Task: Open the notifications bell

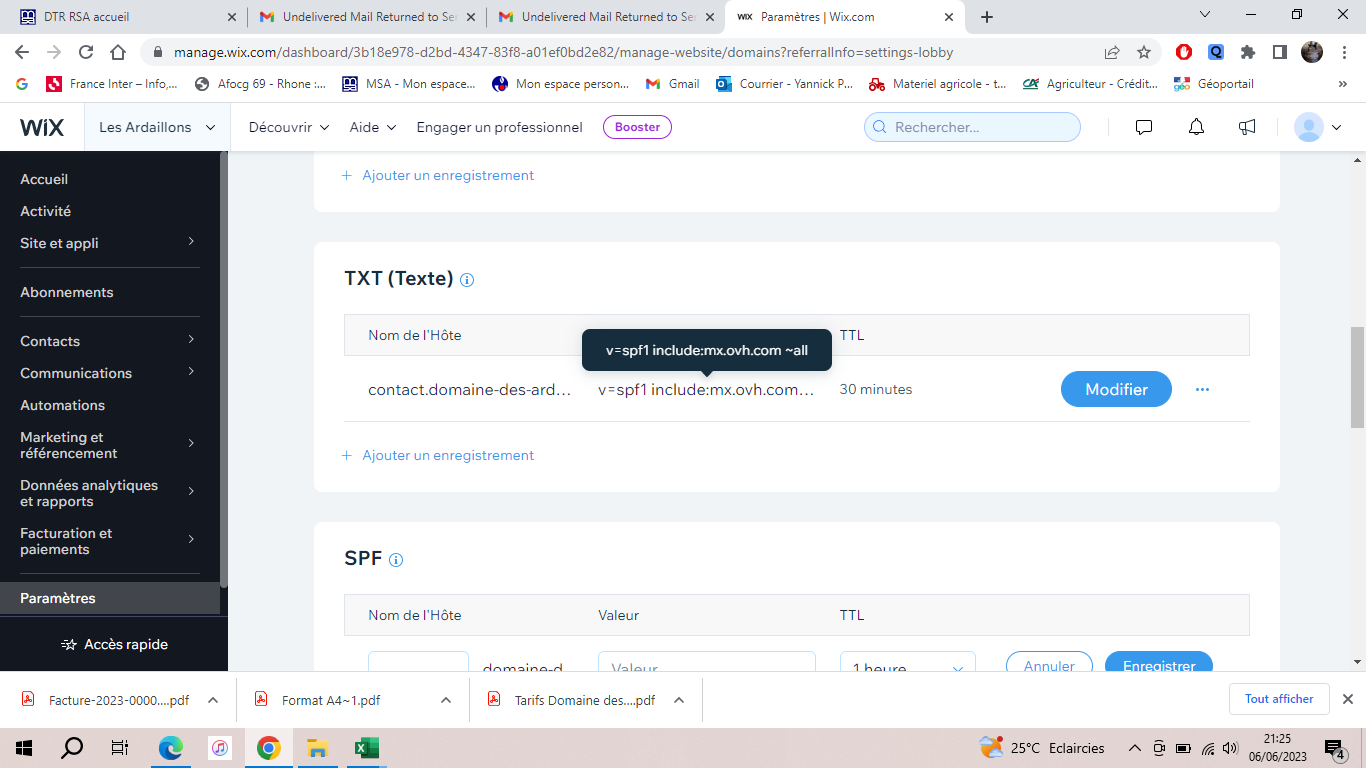Action: pyautogui.click(x=1196, y=127)
